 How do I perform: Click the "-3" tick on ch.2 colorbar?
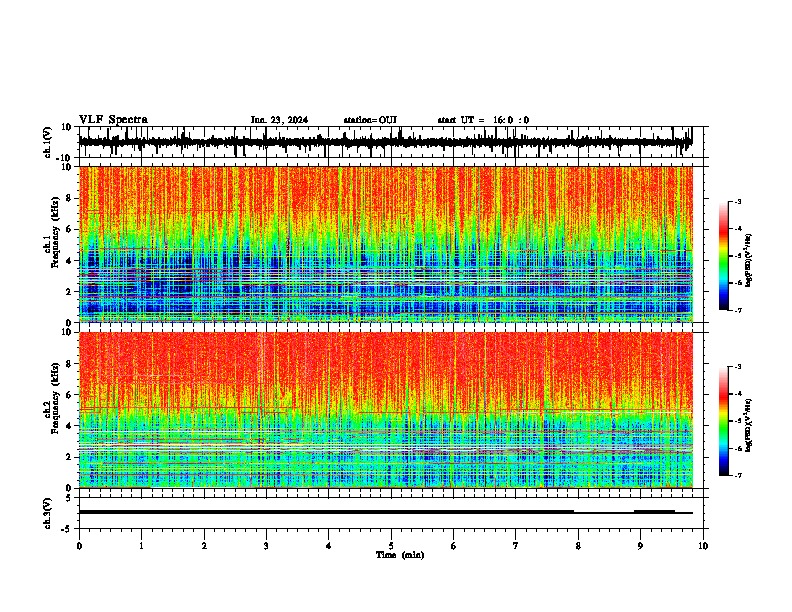click(737, 367)
